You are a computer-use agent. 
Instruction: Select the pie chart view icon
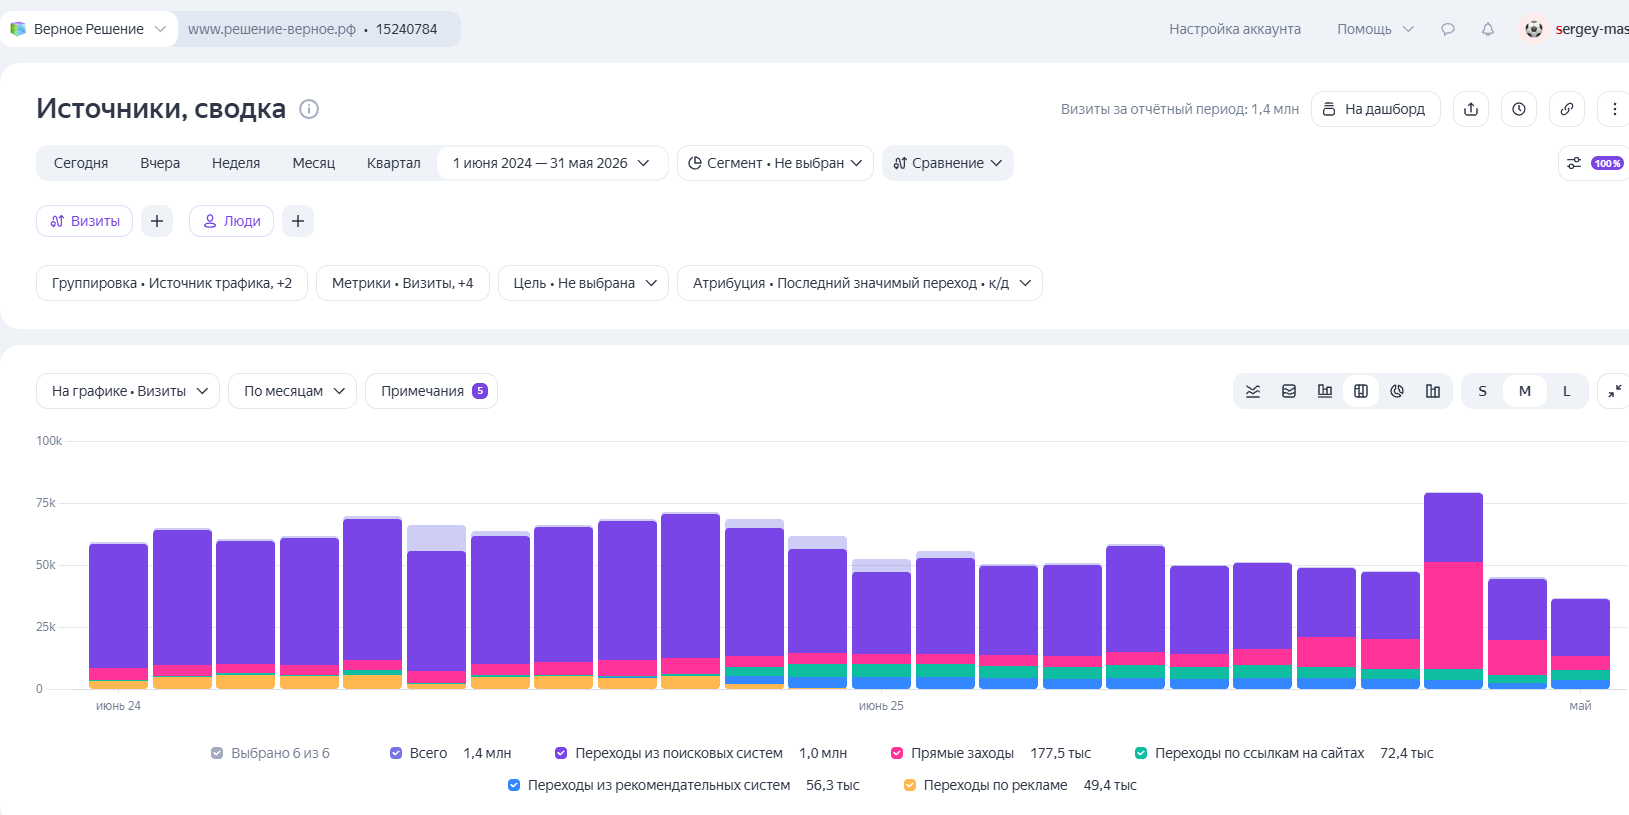1397,391
